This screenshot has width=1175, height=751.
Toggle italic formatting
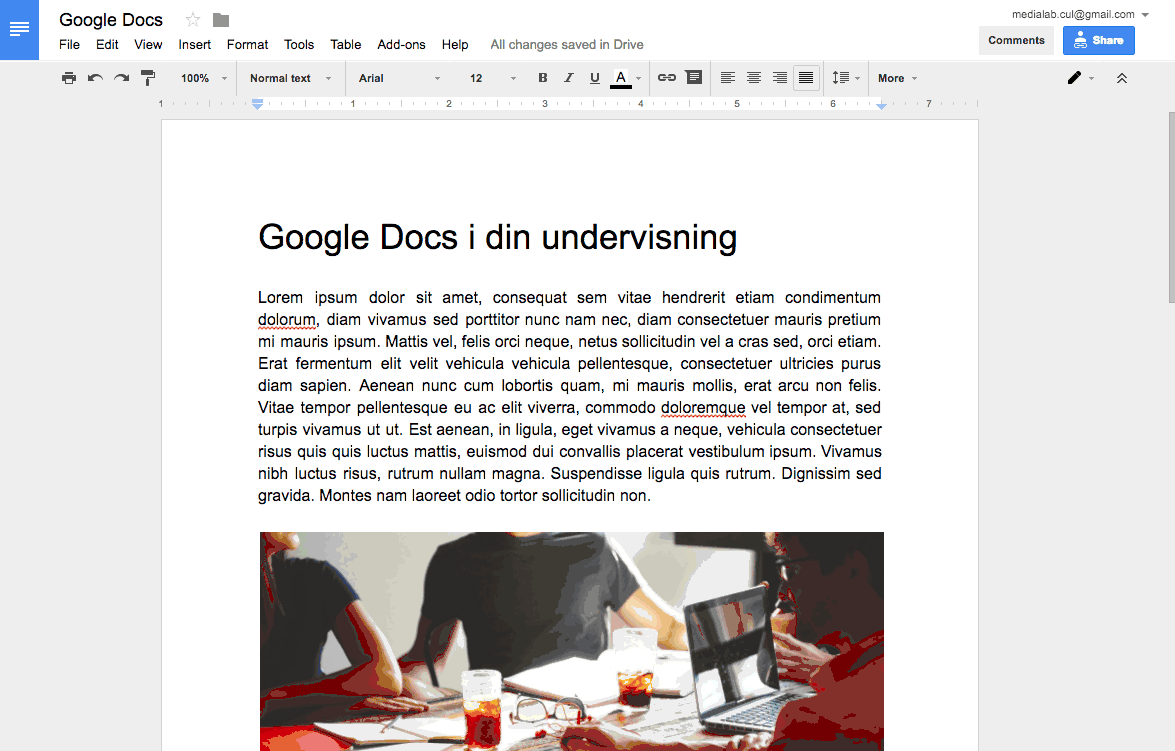(569, 78)
